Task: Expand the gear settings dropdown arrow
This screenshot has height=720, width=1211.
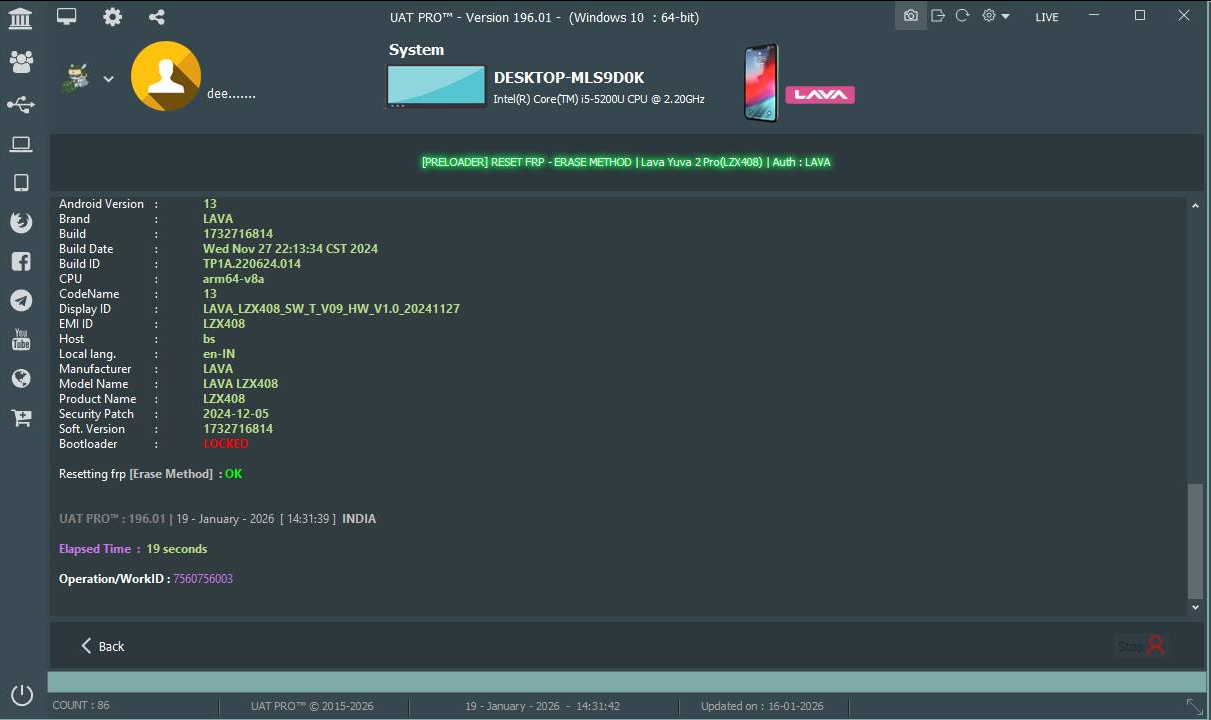Action: (x=1005, y=17)
